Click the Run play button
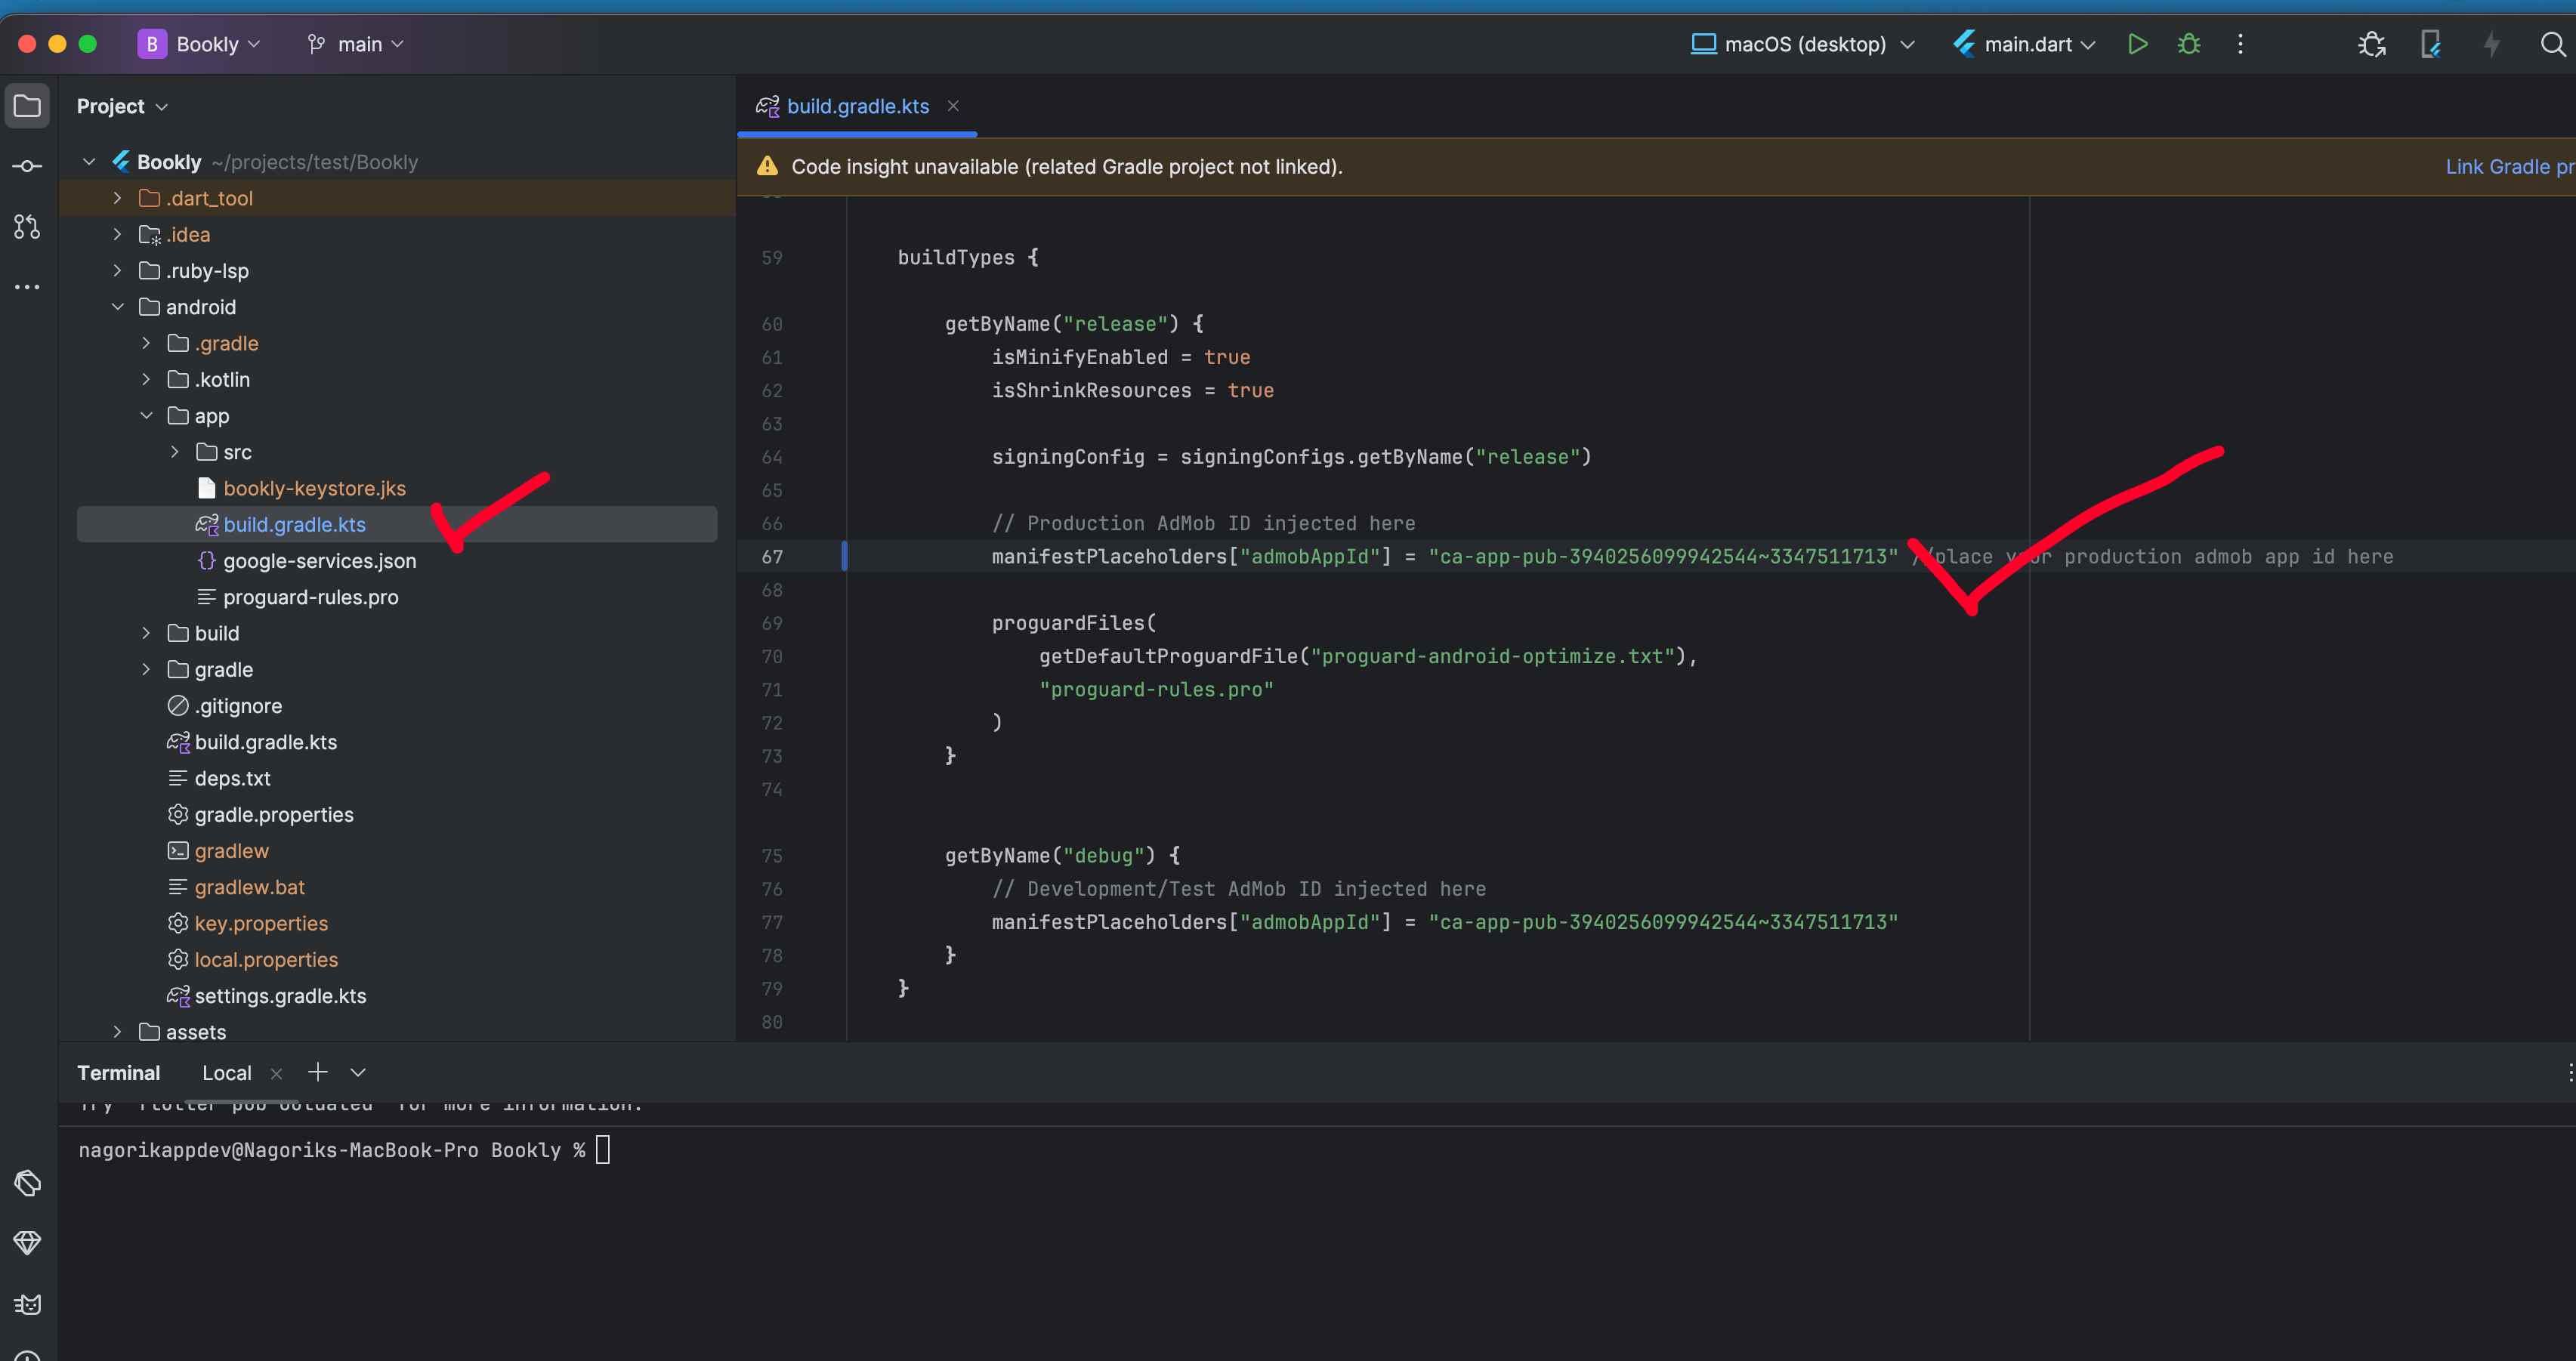2576x1361 pixels. coord(2137,44)
